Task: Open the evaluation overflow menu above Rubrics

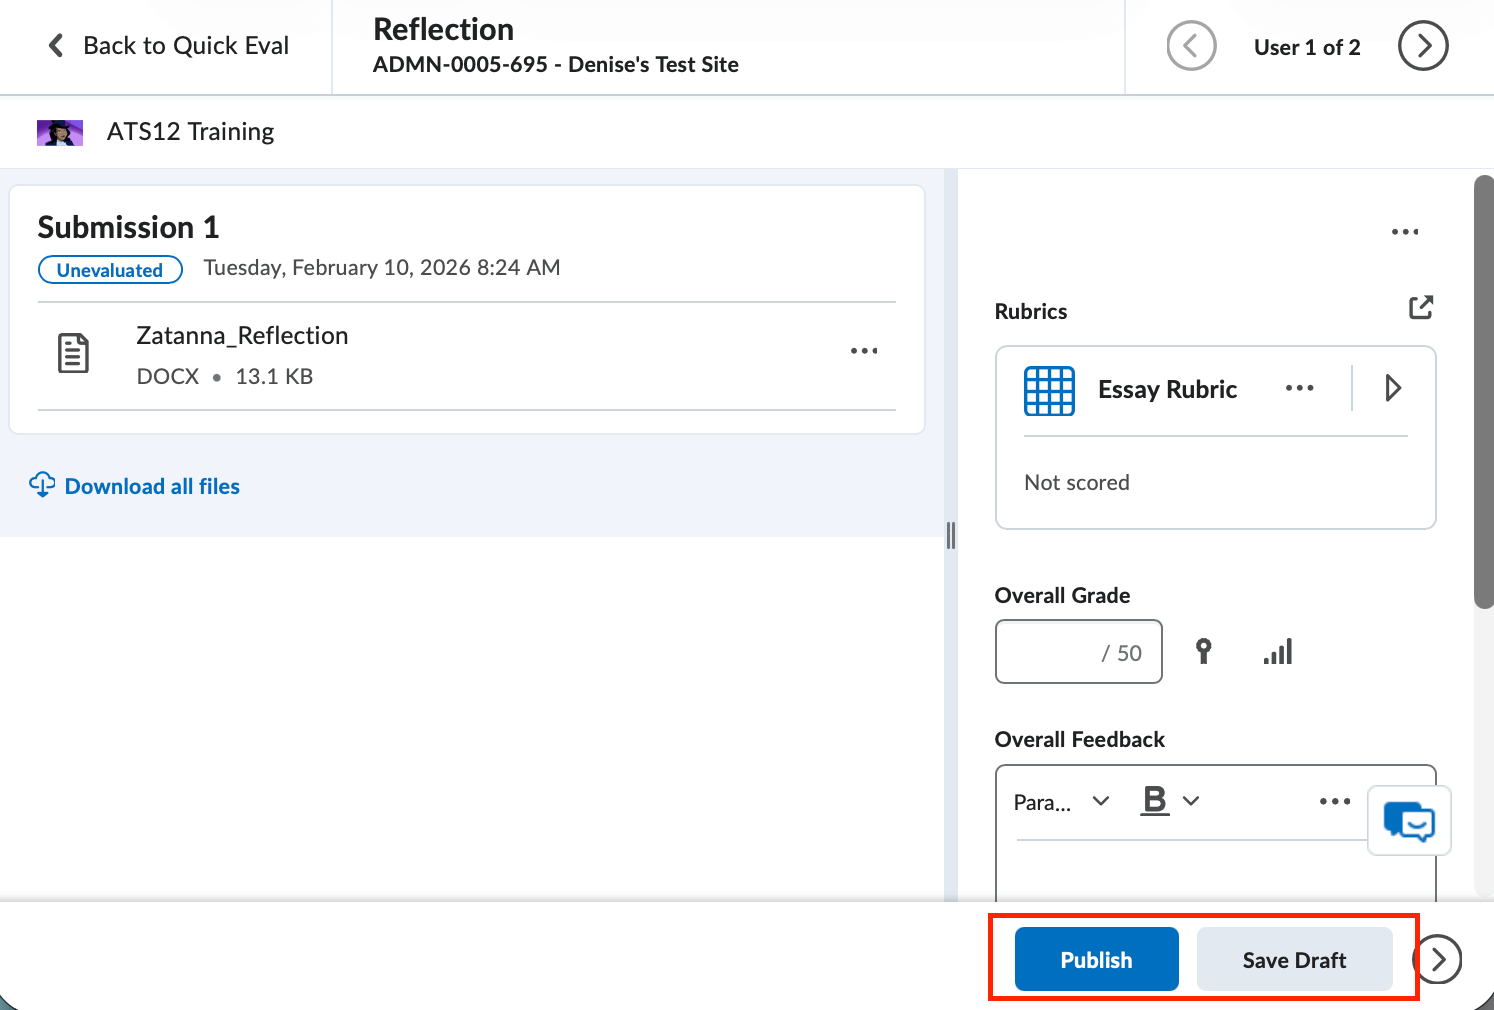Action: pyautogui.click(x=1405, y=231)
